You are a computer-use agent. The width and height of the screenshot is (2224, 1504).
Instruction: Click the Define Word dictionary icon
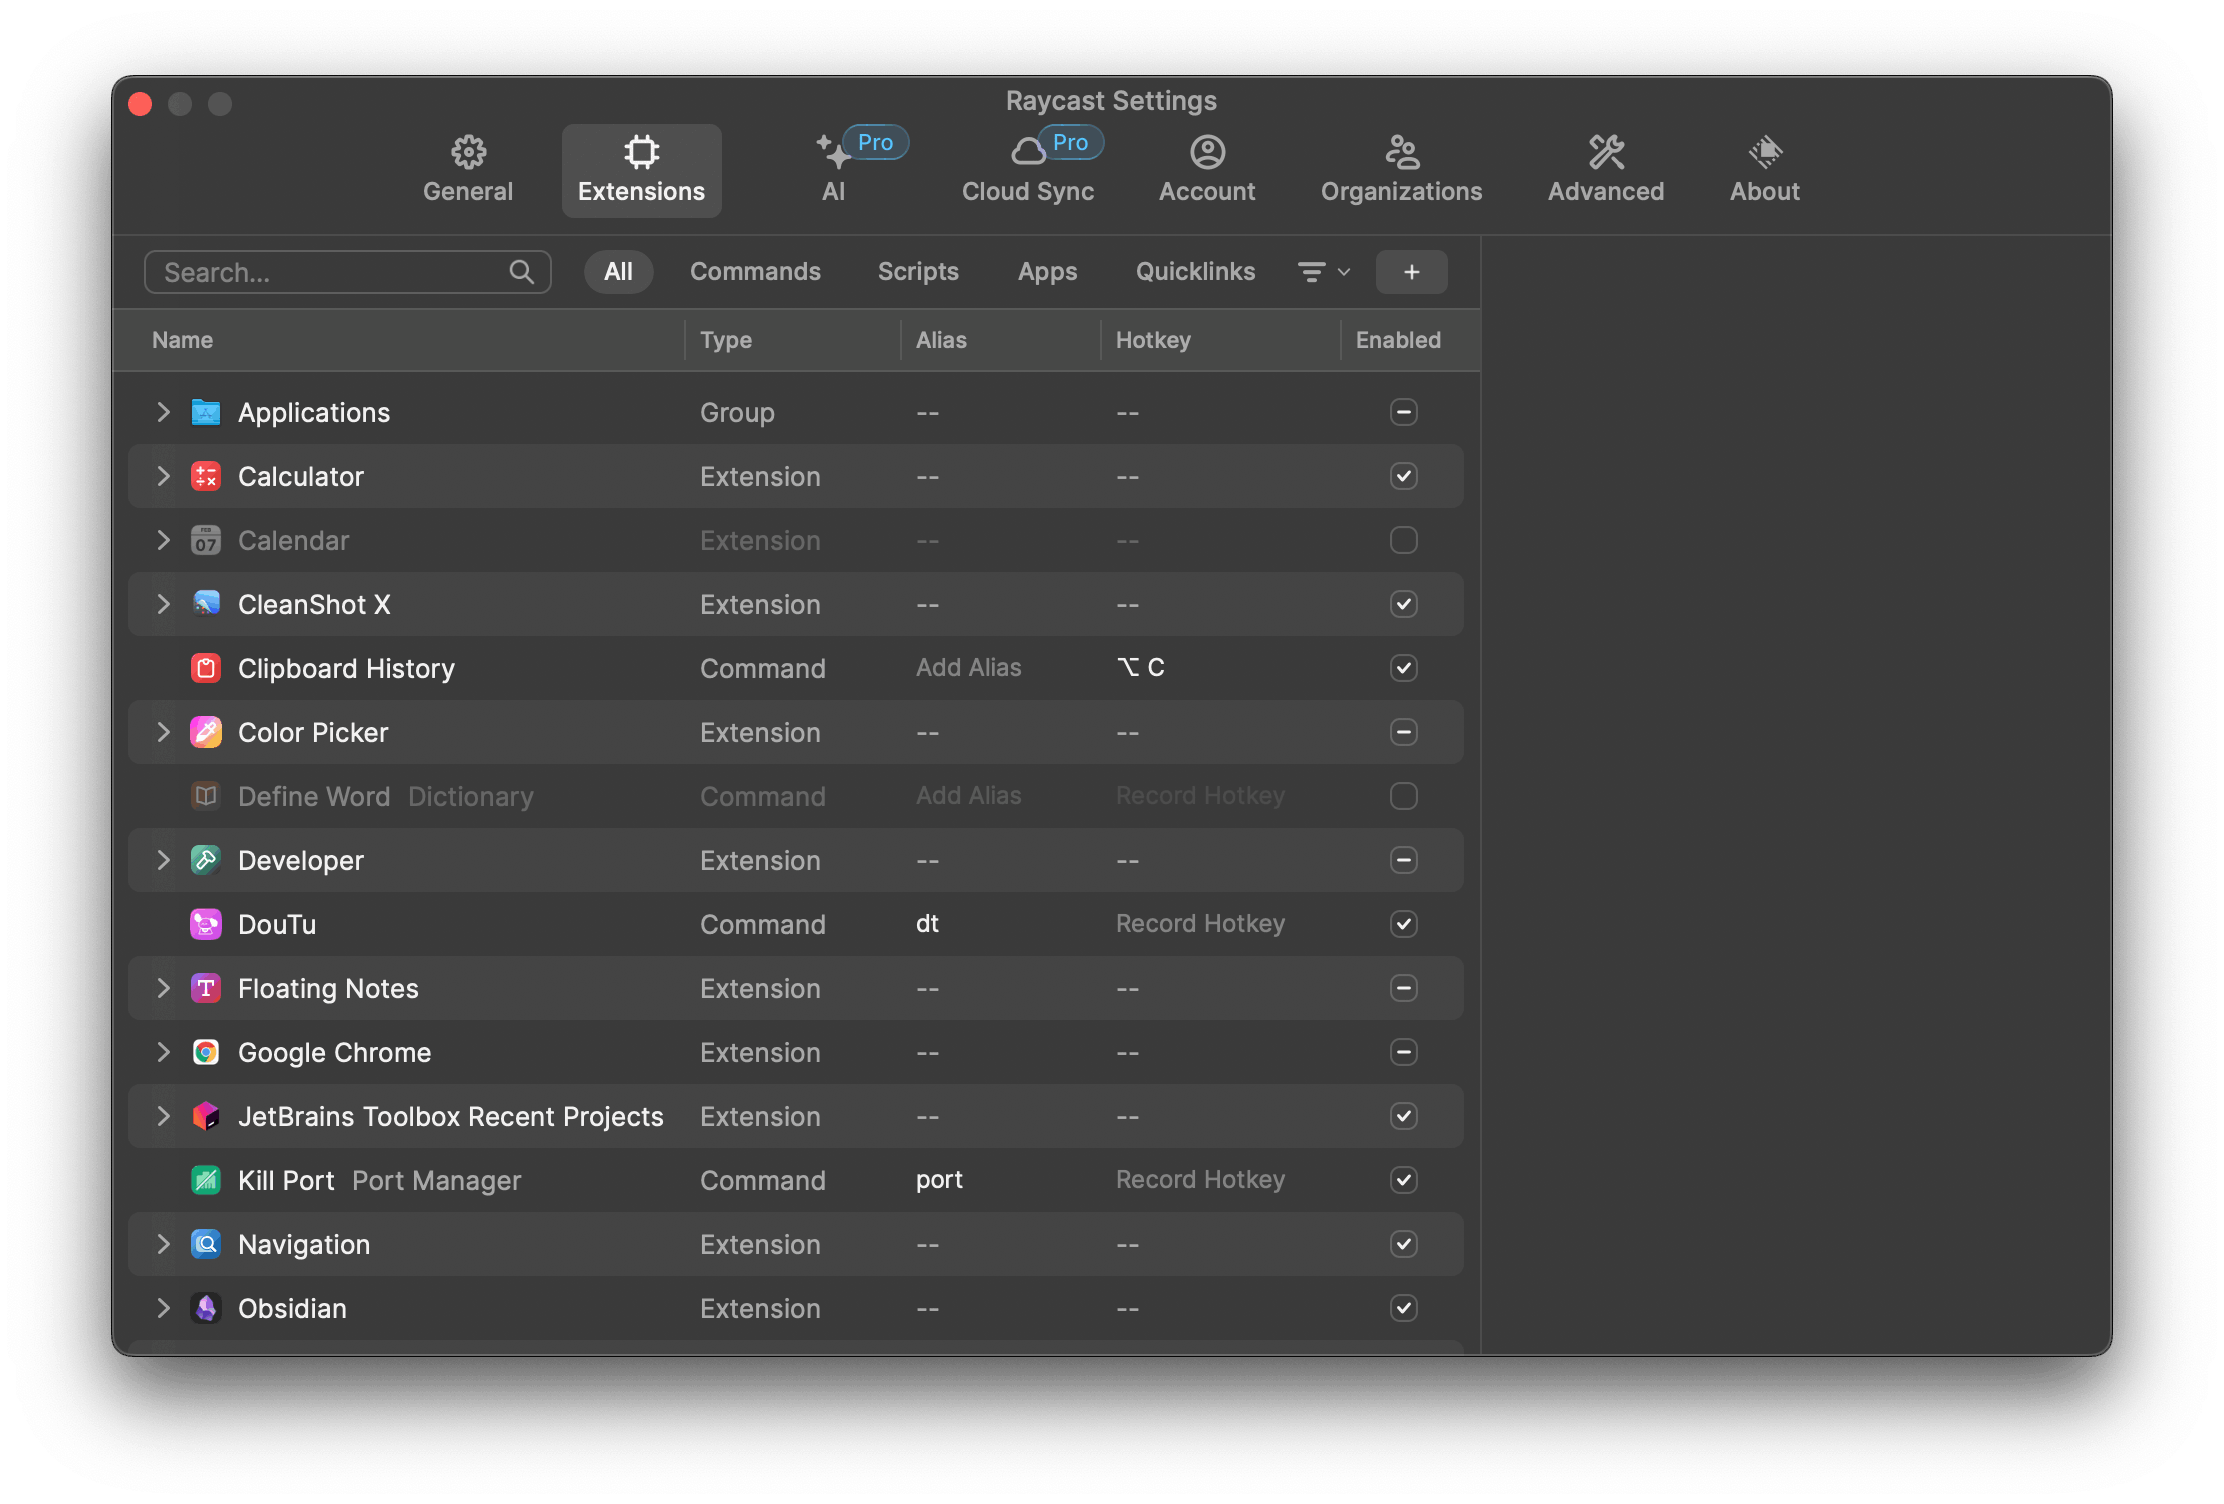[x=206, y=796]
